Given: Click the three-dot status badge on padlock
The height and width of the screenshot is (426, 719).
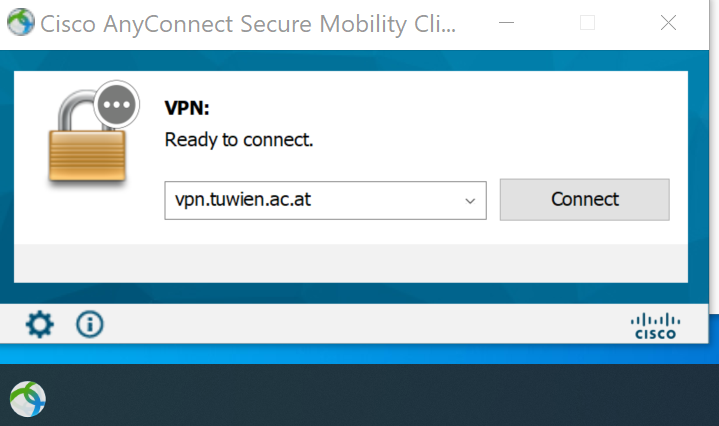Looking at the screenshot, I should [x=116, y=105].
